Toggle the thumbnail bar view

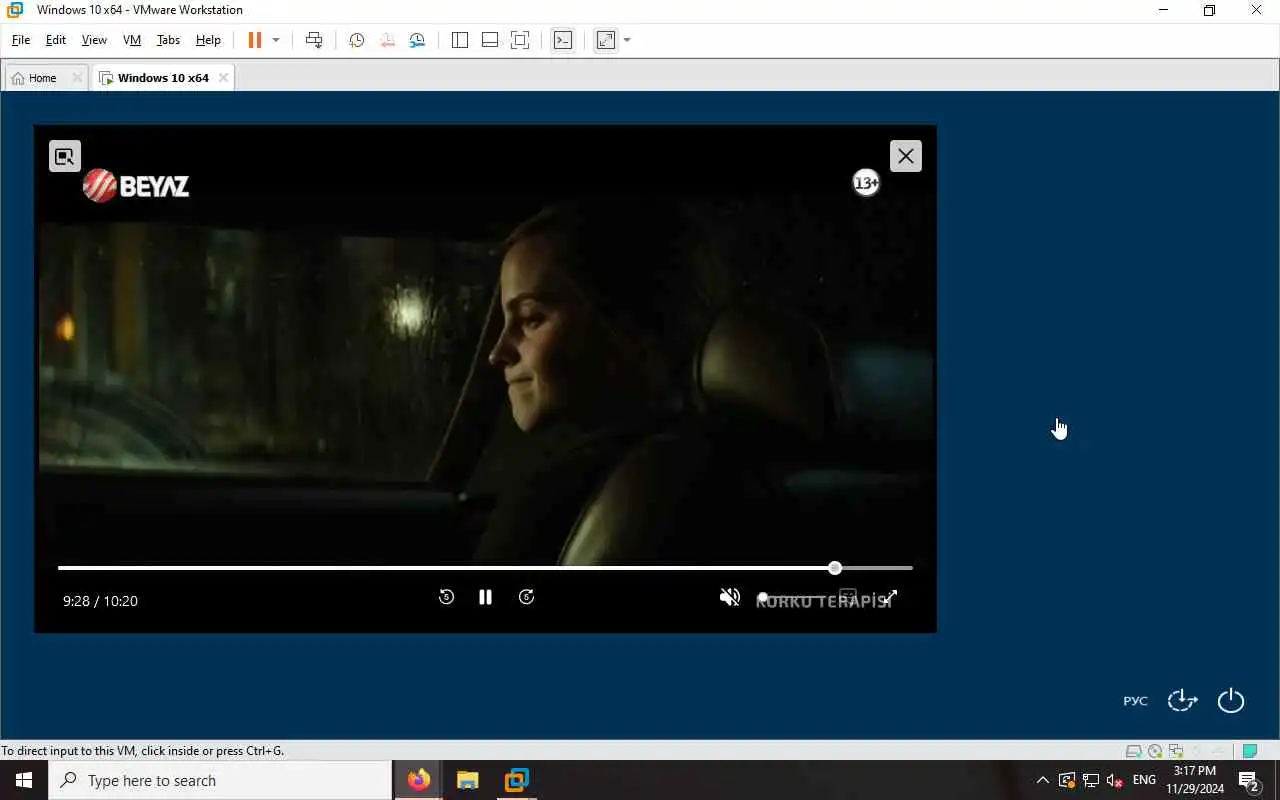point(490,40)
